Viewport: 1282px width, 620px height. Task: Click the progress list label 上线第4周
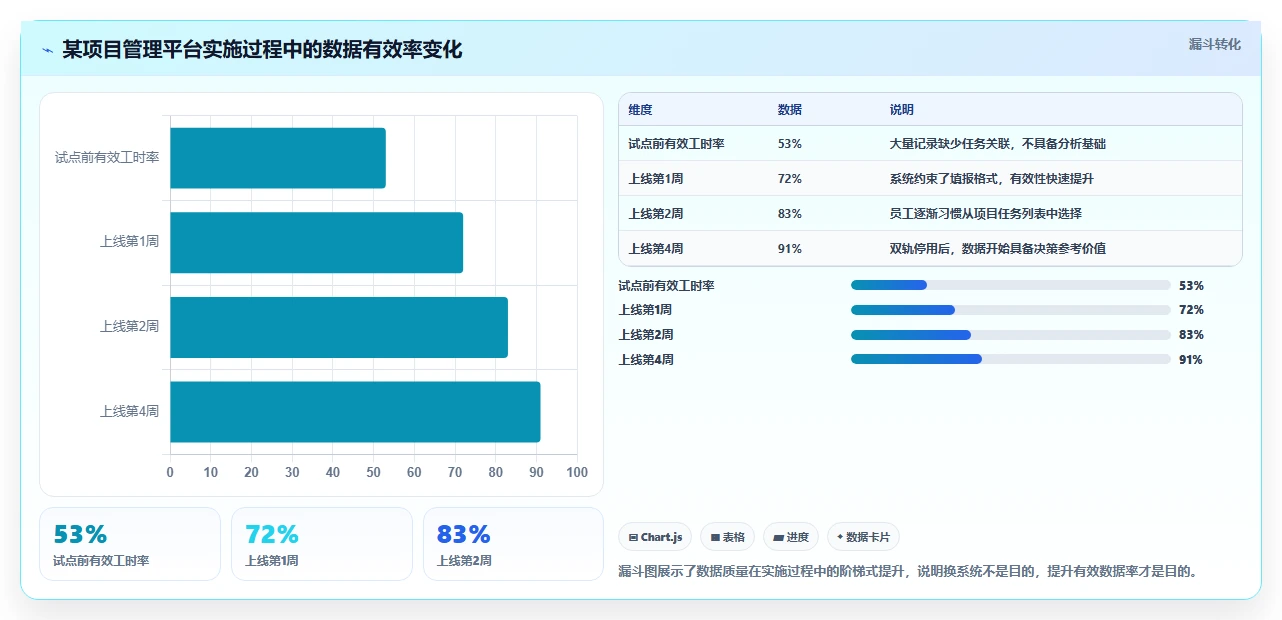646,360
